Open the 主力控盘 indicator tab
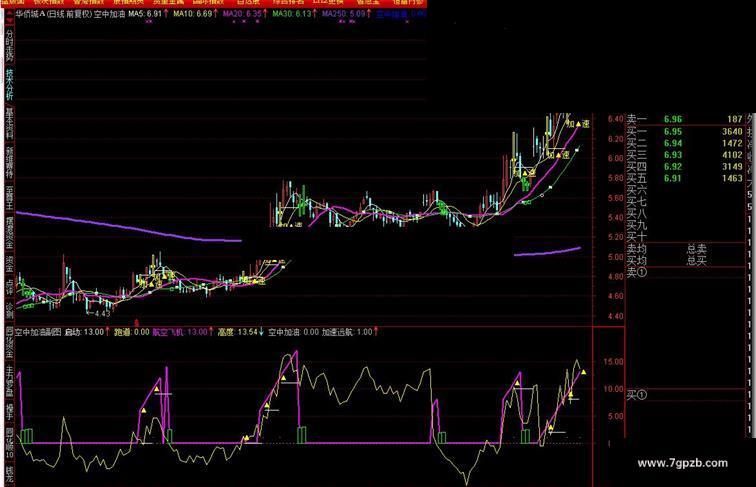This screenshot has height=487, width=756. (9, 381)
